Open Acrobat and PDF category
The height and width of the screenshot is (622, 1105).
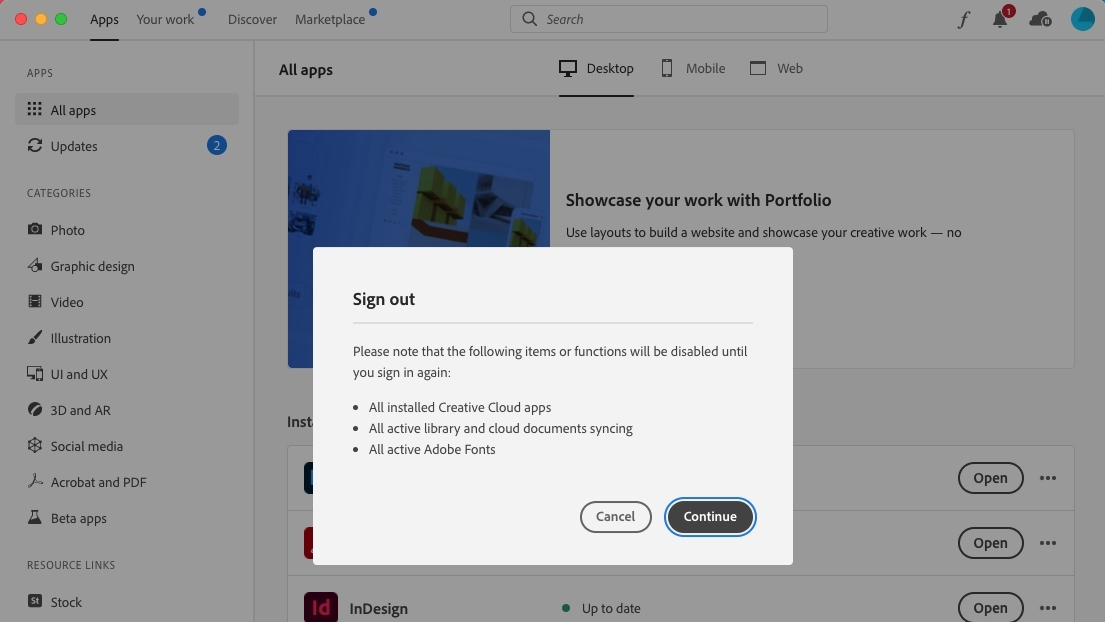[98, 482]
